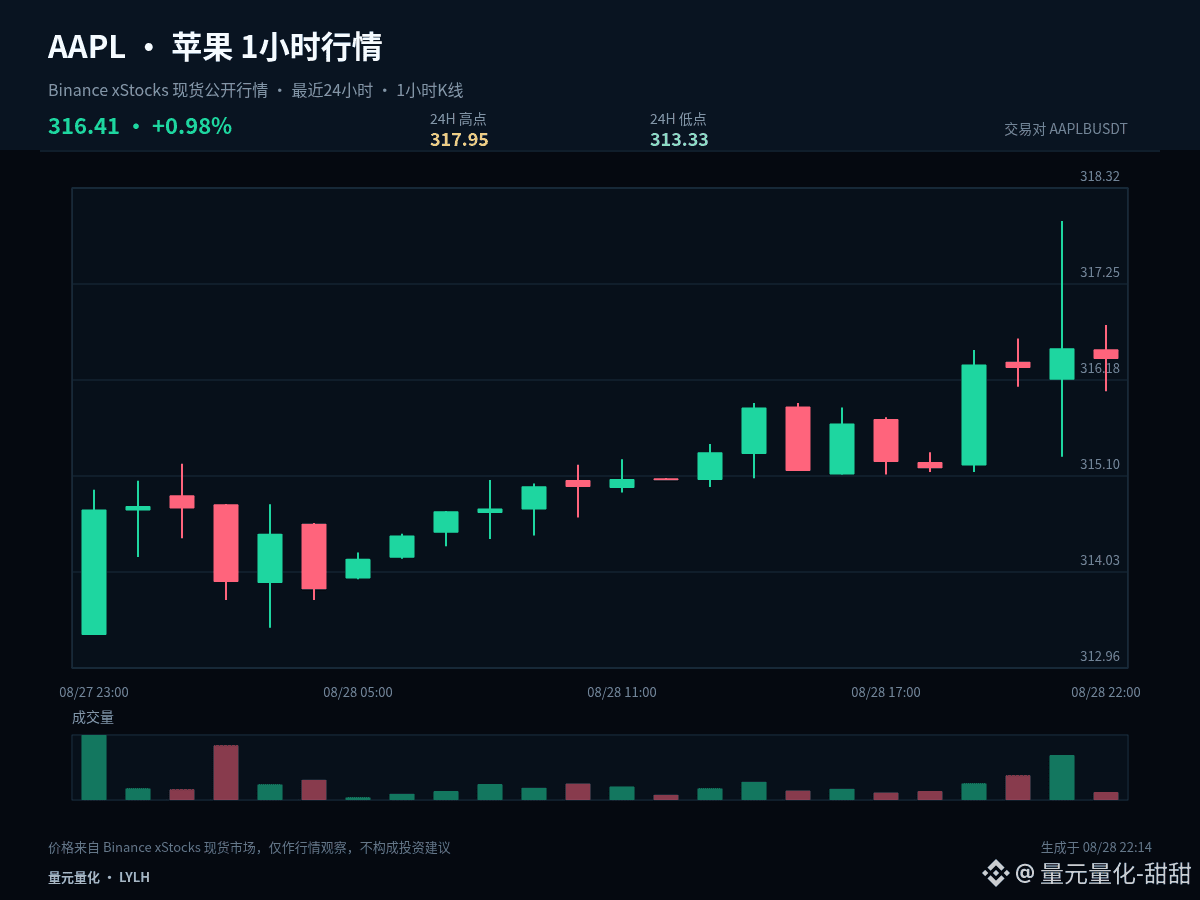The height and width of the screenshot is (900, 1200).
Task: Click the "成交量" volume section heading
Action: tap(93, 717)
